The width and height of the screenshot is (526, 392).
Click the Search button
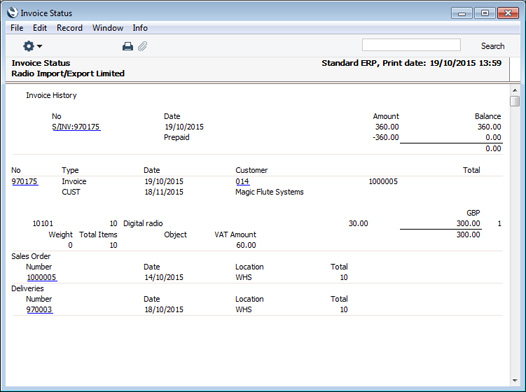[x=492, y=46]
